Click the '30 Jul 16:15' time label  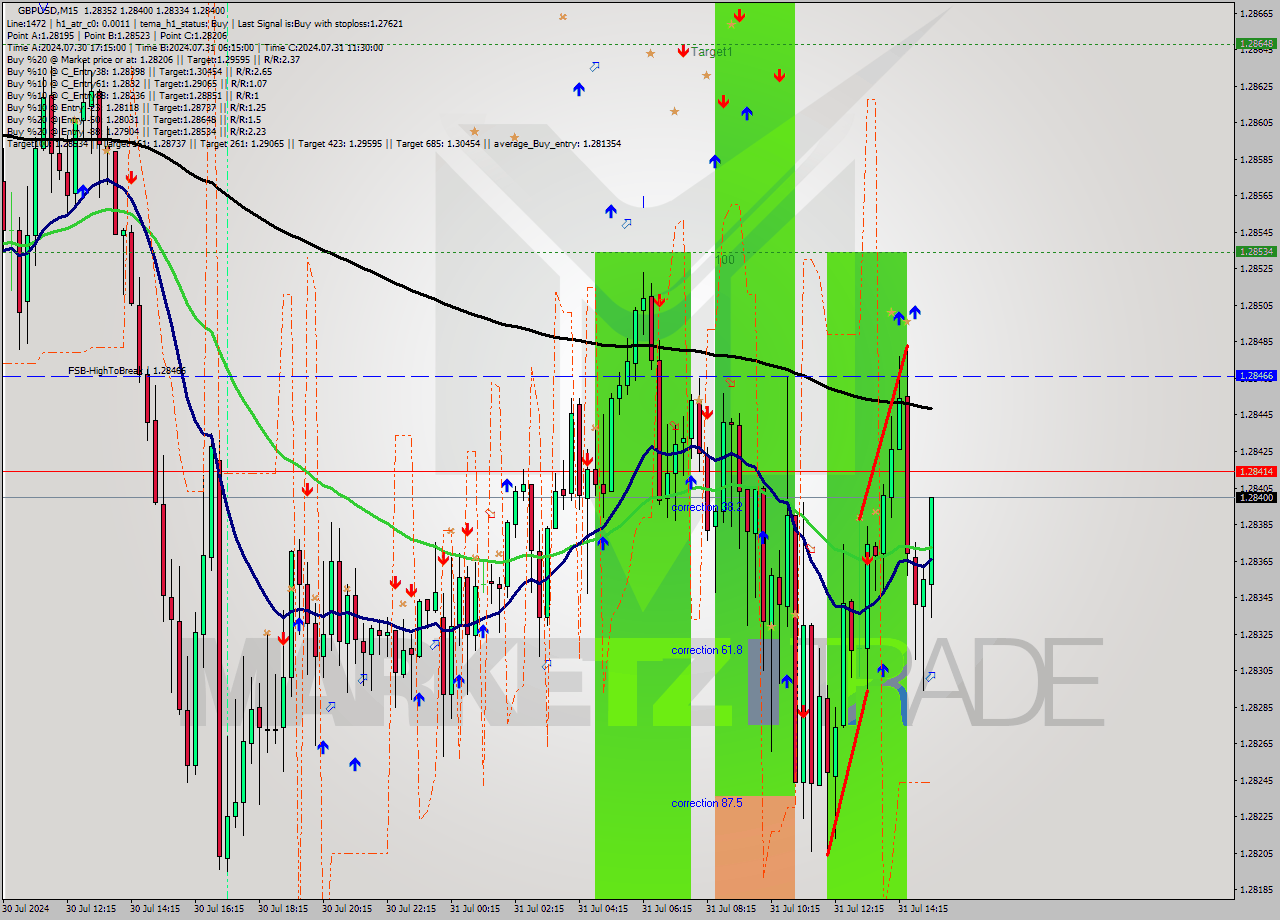(219, 909)
